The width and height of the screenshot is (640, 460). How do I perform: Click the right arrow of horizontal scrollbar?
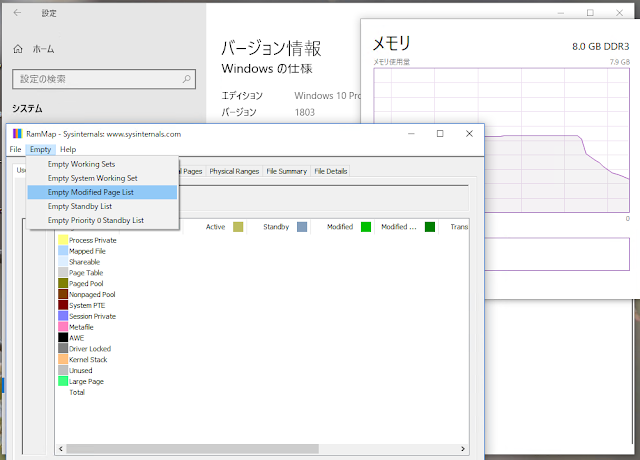click(x=463, y=449)
